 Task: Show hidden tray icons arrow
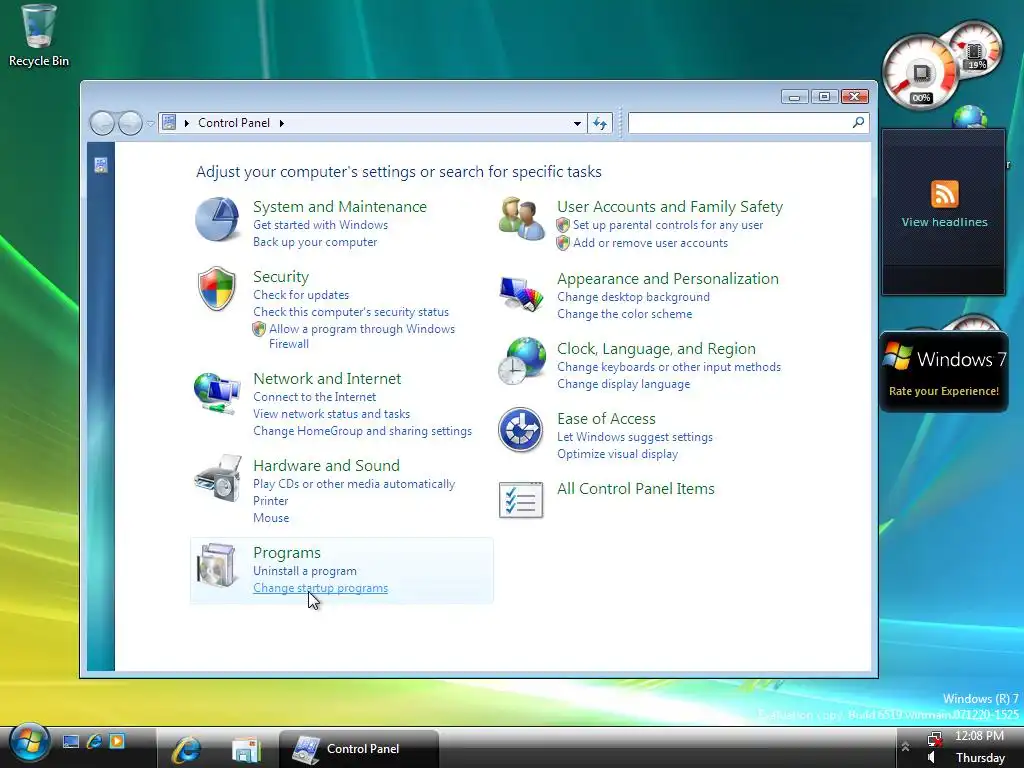point(905,746)
